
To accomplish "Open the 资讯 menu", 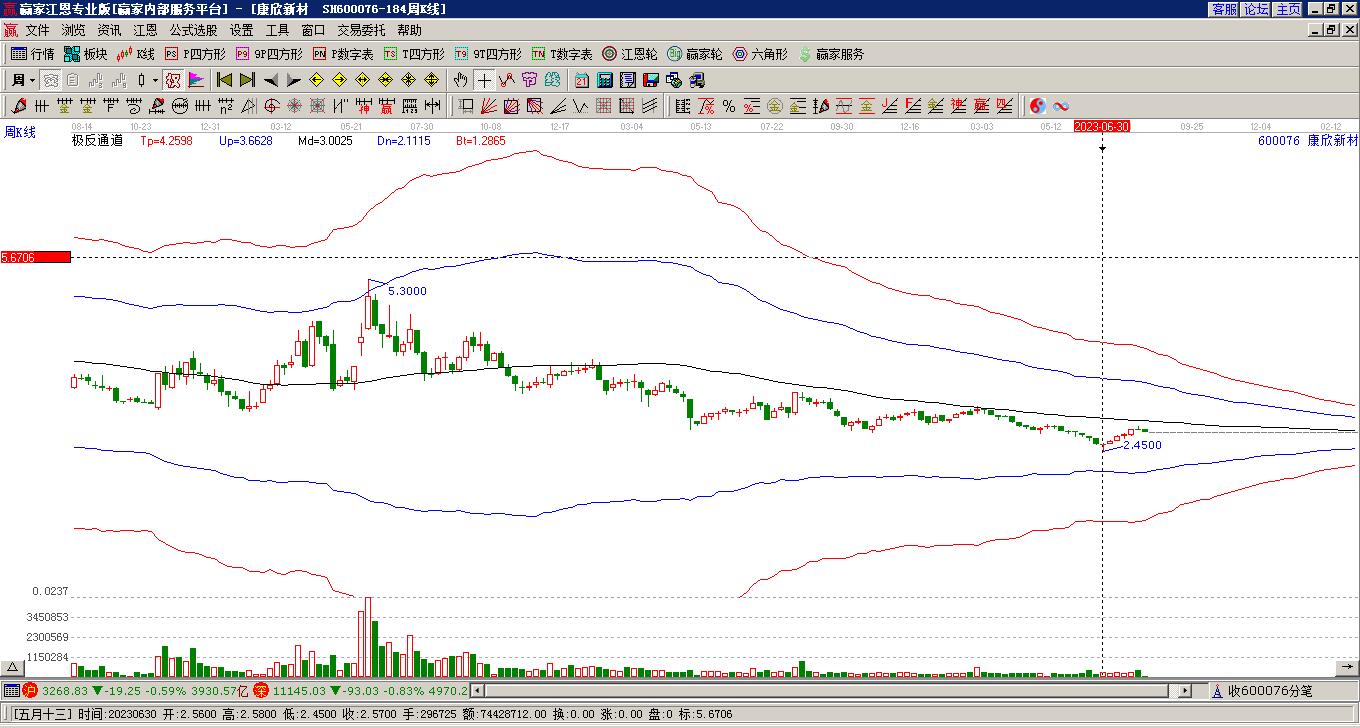I will pyautogui.click(x=109, y=31).
